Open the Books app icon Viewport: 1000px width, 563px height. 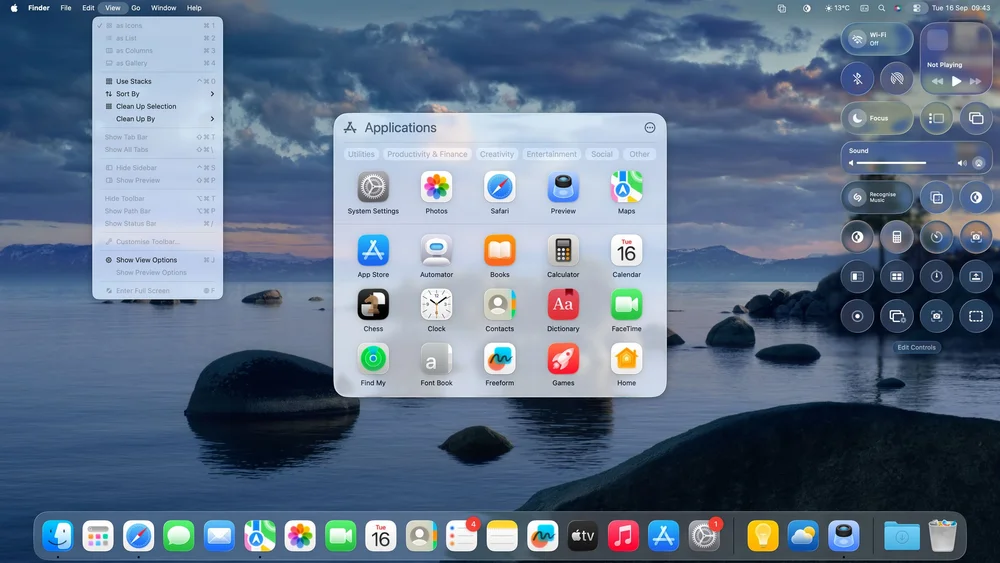point(499,251)
